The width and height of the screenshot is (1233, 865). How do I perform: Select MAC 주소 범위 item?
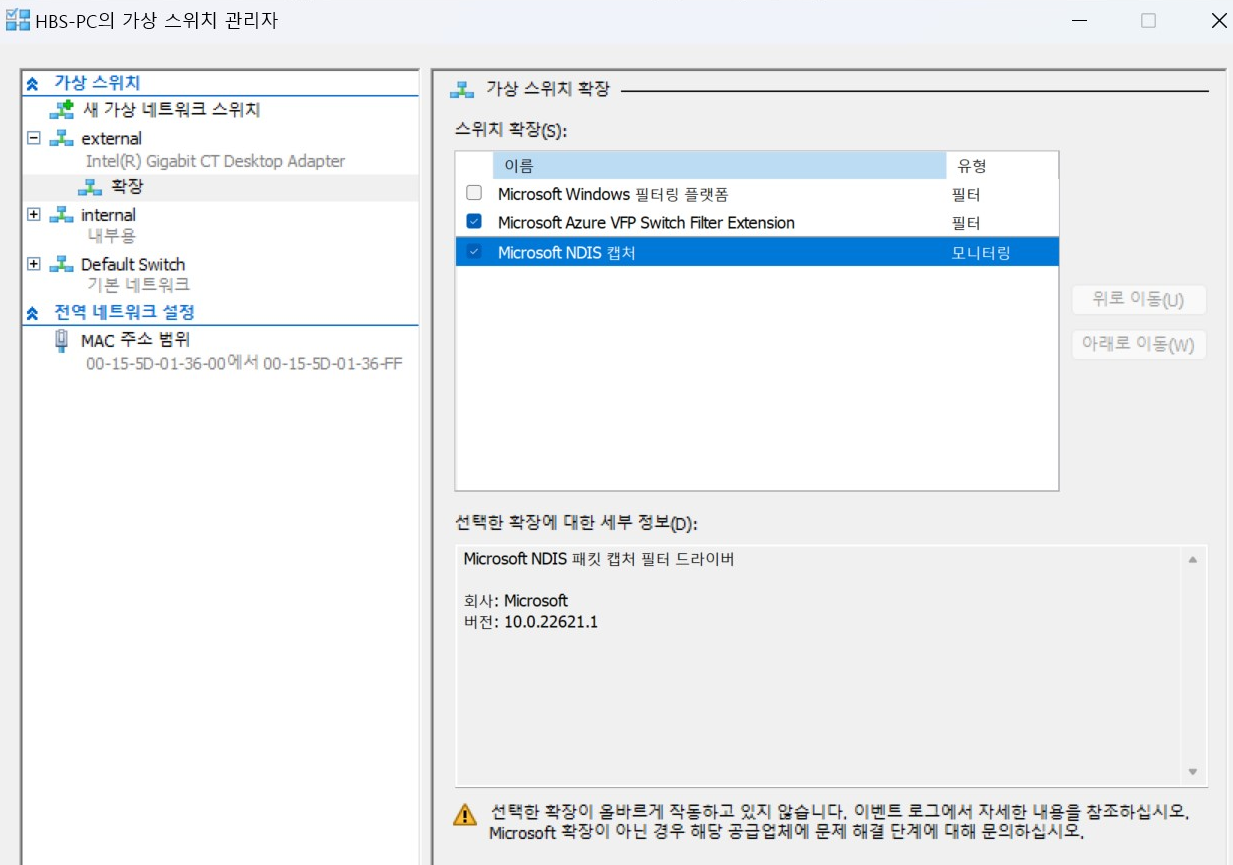135,340
